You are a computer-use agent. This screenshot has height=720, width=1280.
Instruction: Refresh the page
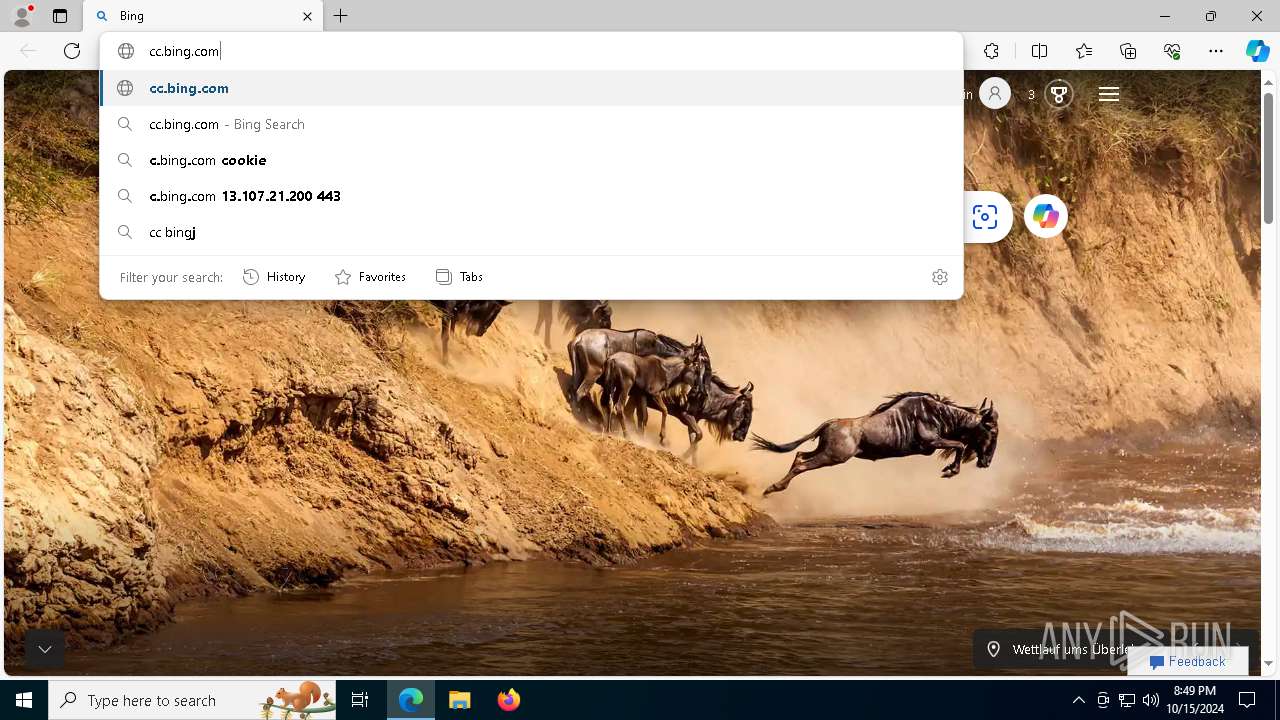click(72, 51)
